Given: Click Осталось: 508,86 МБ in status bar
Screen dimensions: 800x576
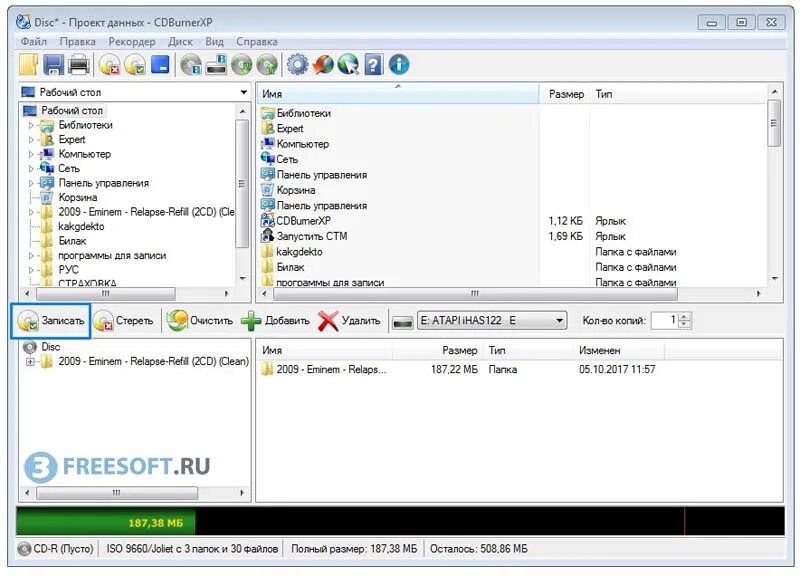Looking at the screenshot, I should pyautogui.click(x=479, y=549).
